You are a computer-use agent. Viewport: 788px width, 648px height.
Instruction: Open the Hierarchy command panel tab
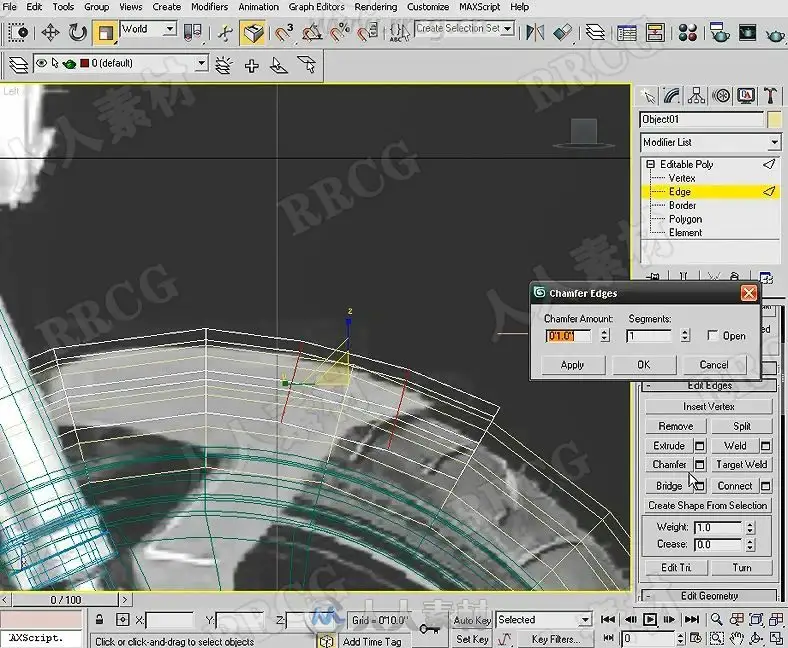tap(698, 96)
